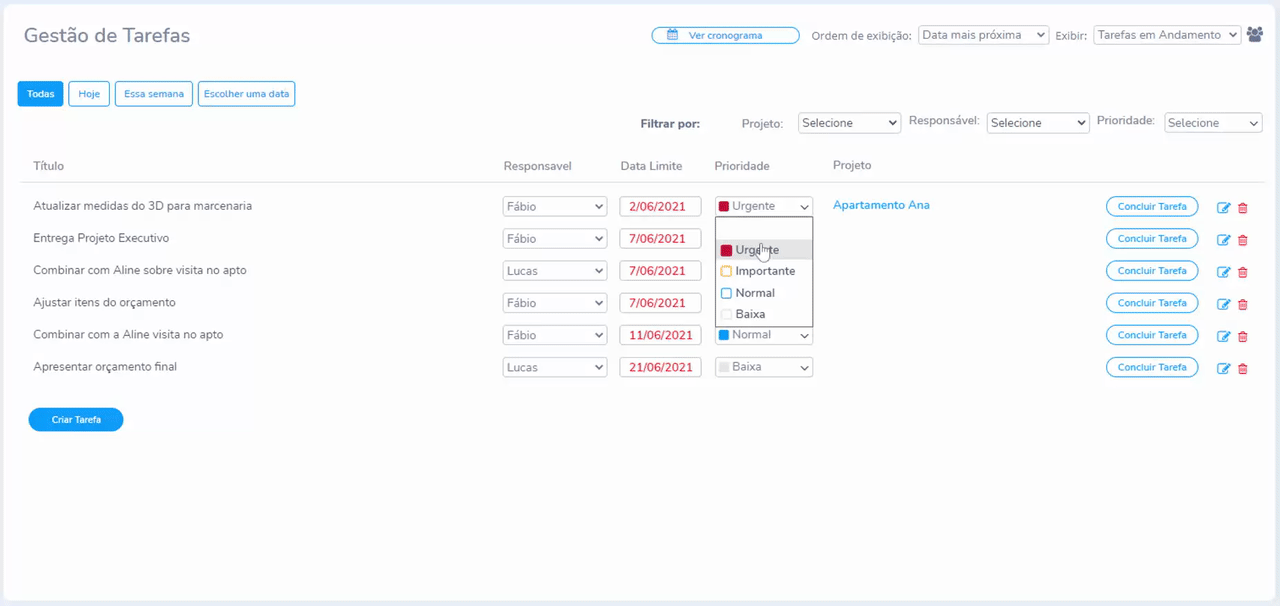This screenshot has height=606, width=1280.
Task: Concluir Tarefa for Apresentar orçamento final
Action: (1152, 367)
